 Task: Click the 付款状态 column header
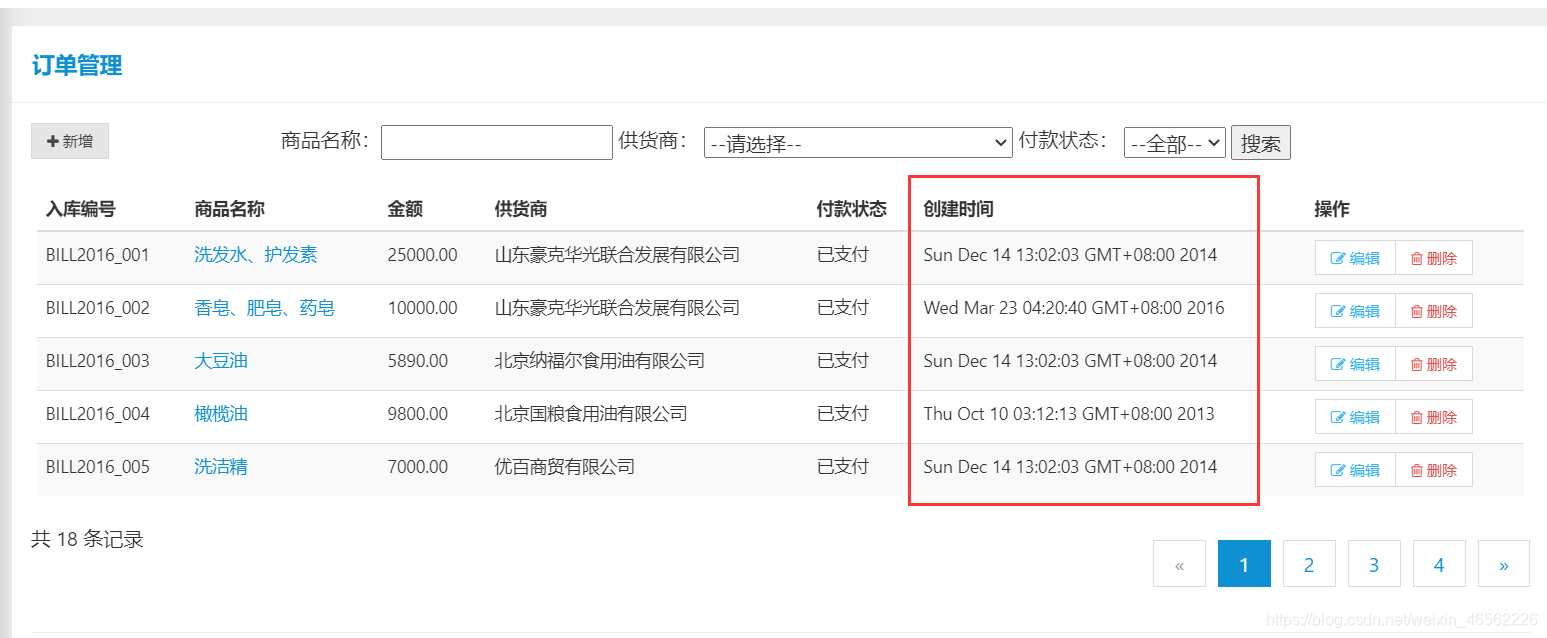click(852, 209)
